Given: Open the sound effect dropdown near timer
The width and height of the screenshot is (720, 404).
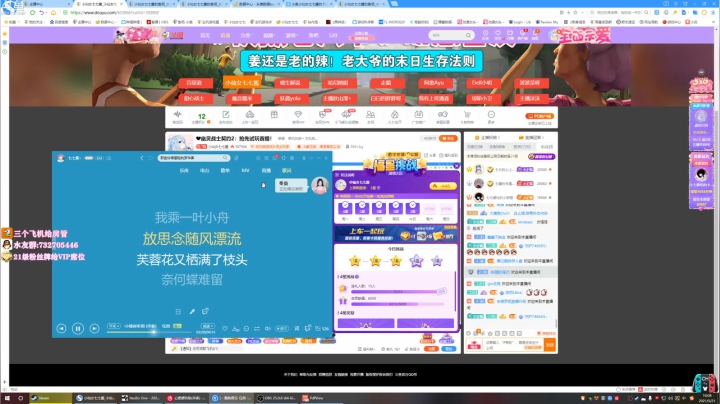Looking at the screenshot, I should point(208,326).
